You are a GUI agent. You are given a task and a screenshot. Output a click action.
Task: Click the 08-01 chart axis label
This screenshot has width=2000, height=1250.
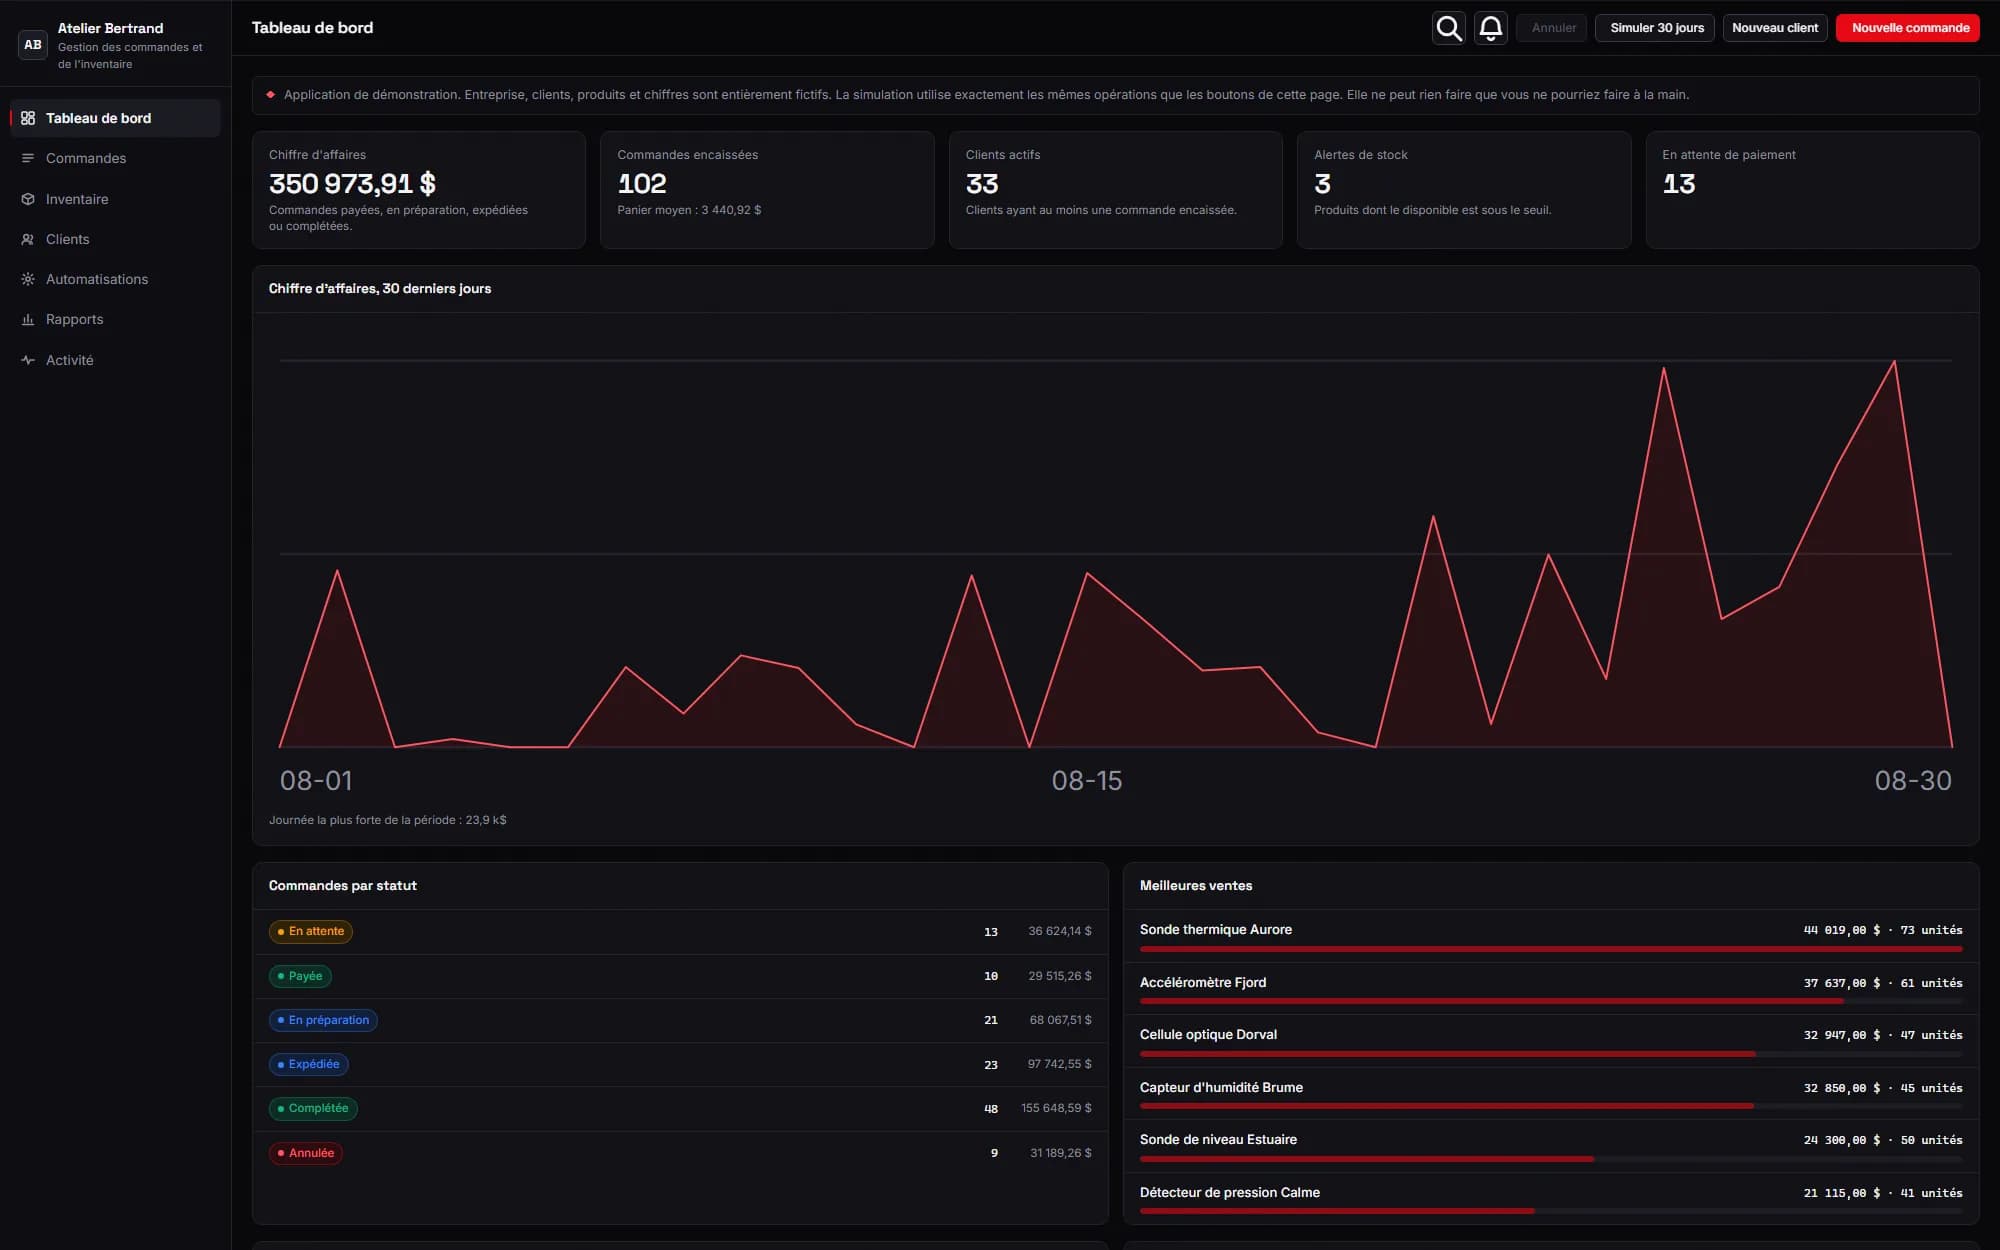(316, 781)
